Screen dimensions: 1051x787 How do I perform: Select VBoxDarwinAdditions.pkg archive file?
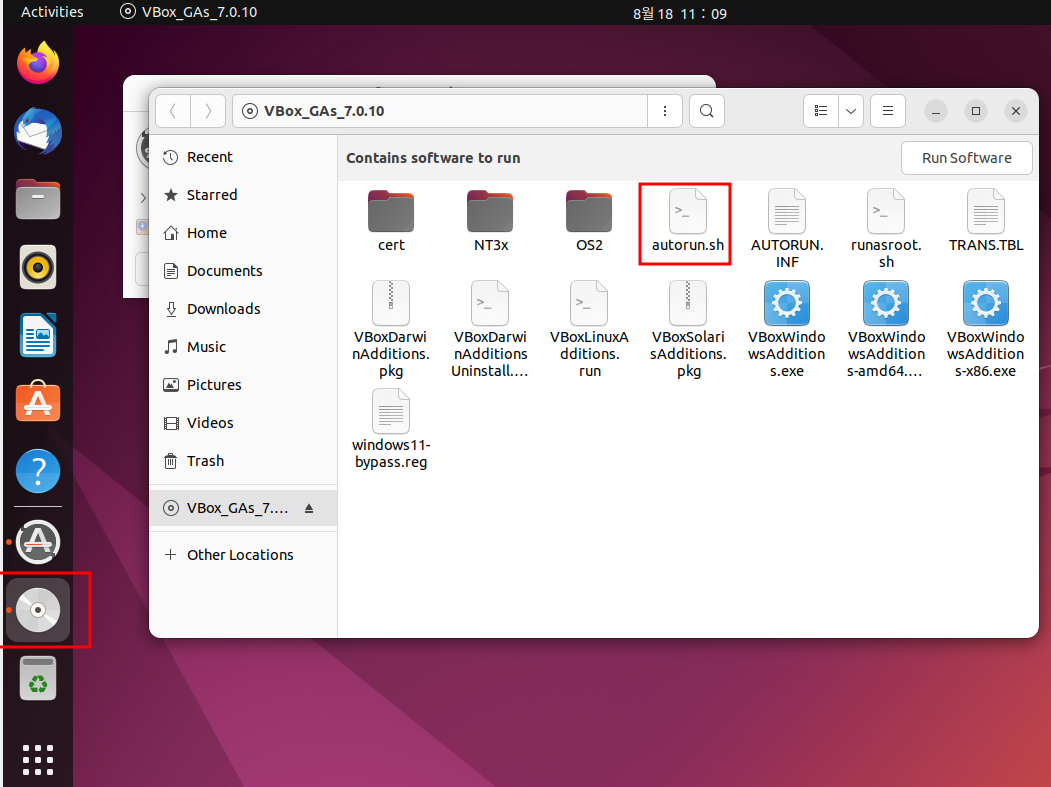click(x=391, y=330)
